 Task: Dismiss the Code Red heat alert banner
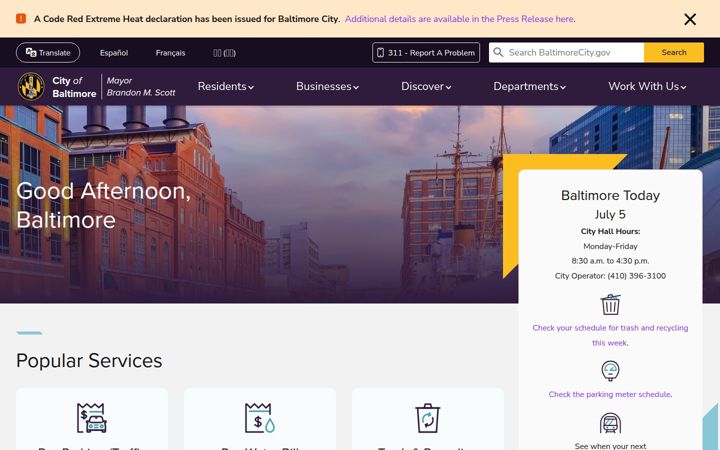(x=690, y=19)
